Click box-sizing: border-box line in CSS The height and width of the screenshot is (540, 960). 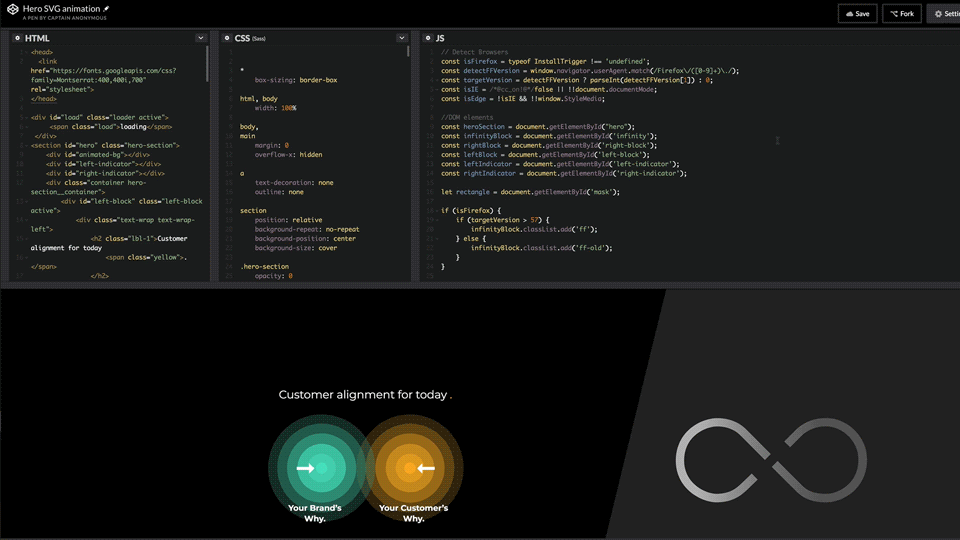click(296, 80)
